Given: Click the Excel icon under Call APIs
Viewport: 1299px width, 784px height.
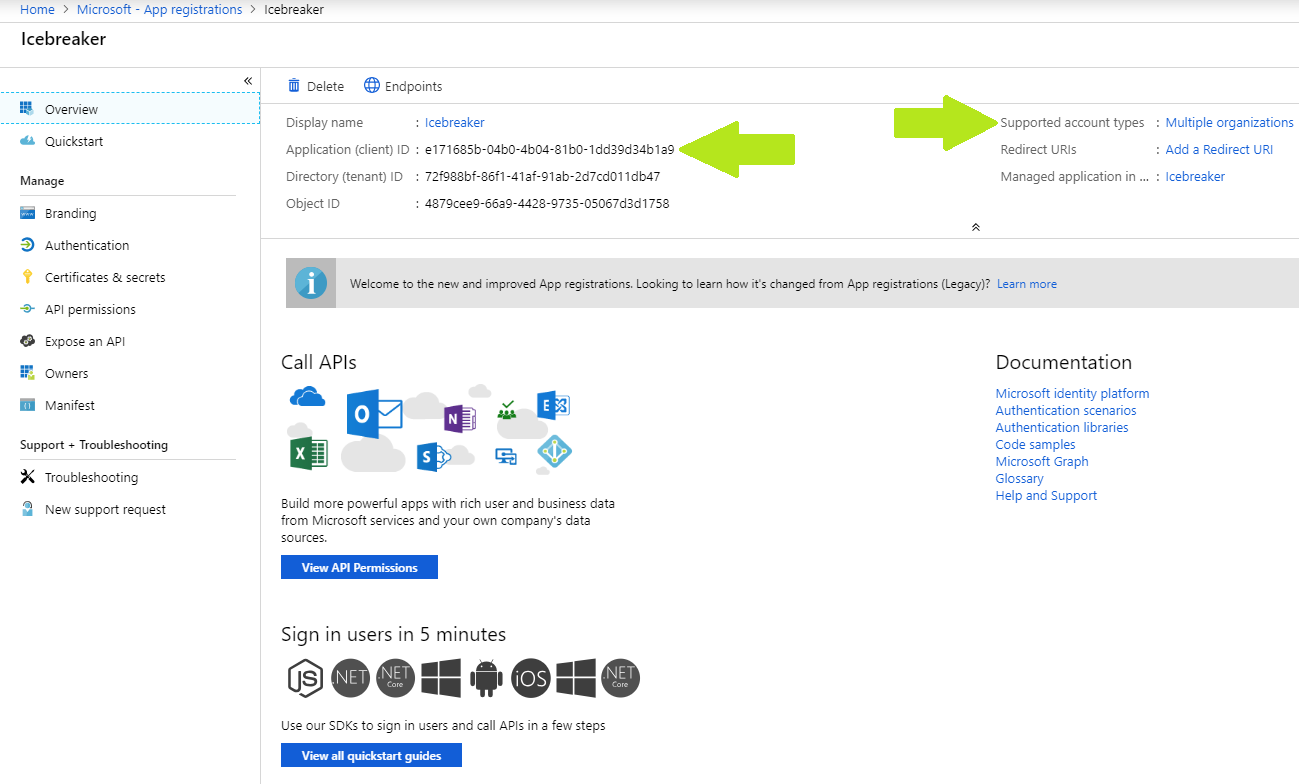Looking at the screenshot, I should click(x=308, y=454).
